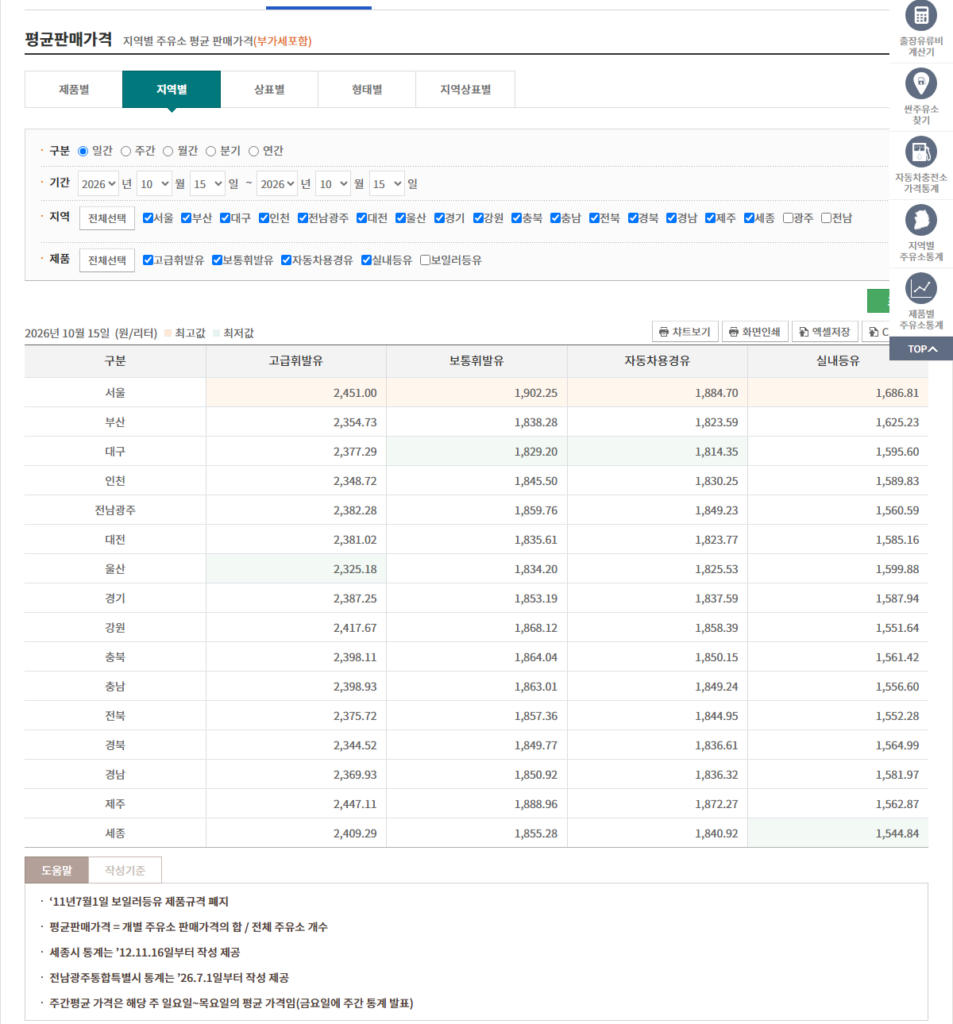
Task: Jump to page top with TOP button
Action: pyautogui.click(x=921, y=349)
